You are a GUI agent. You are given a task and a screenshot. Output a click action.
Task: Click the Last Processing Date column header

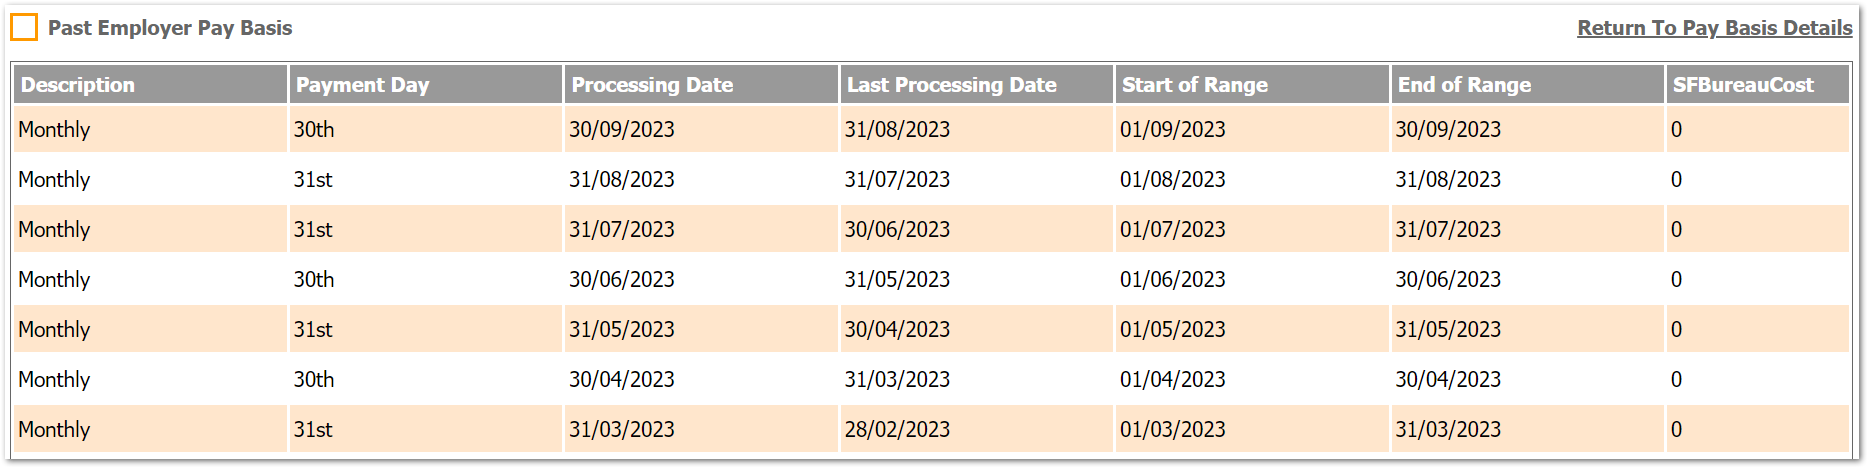(x=951, y=85)
